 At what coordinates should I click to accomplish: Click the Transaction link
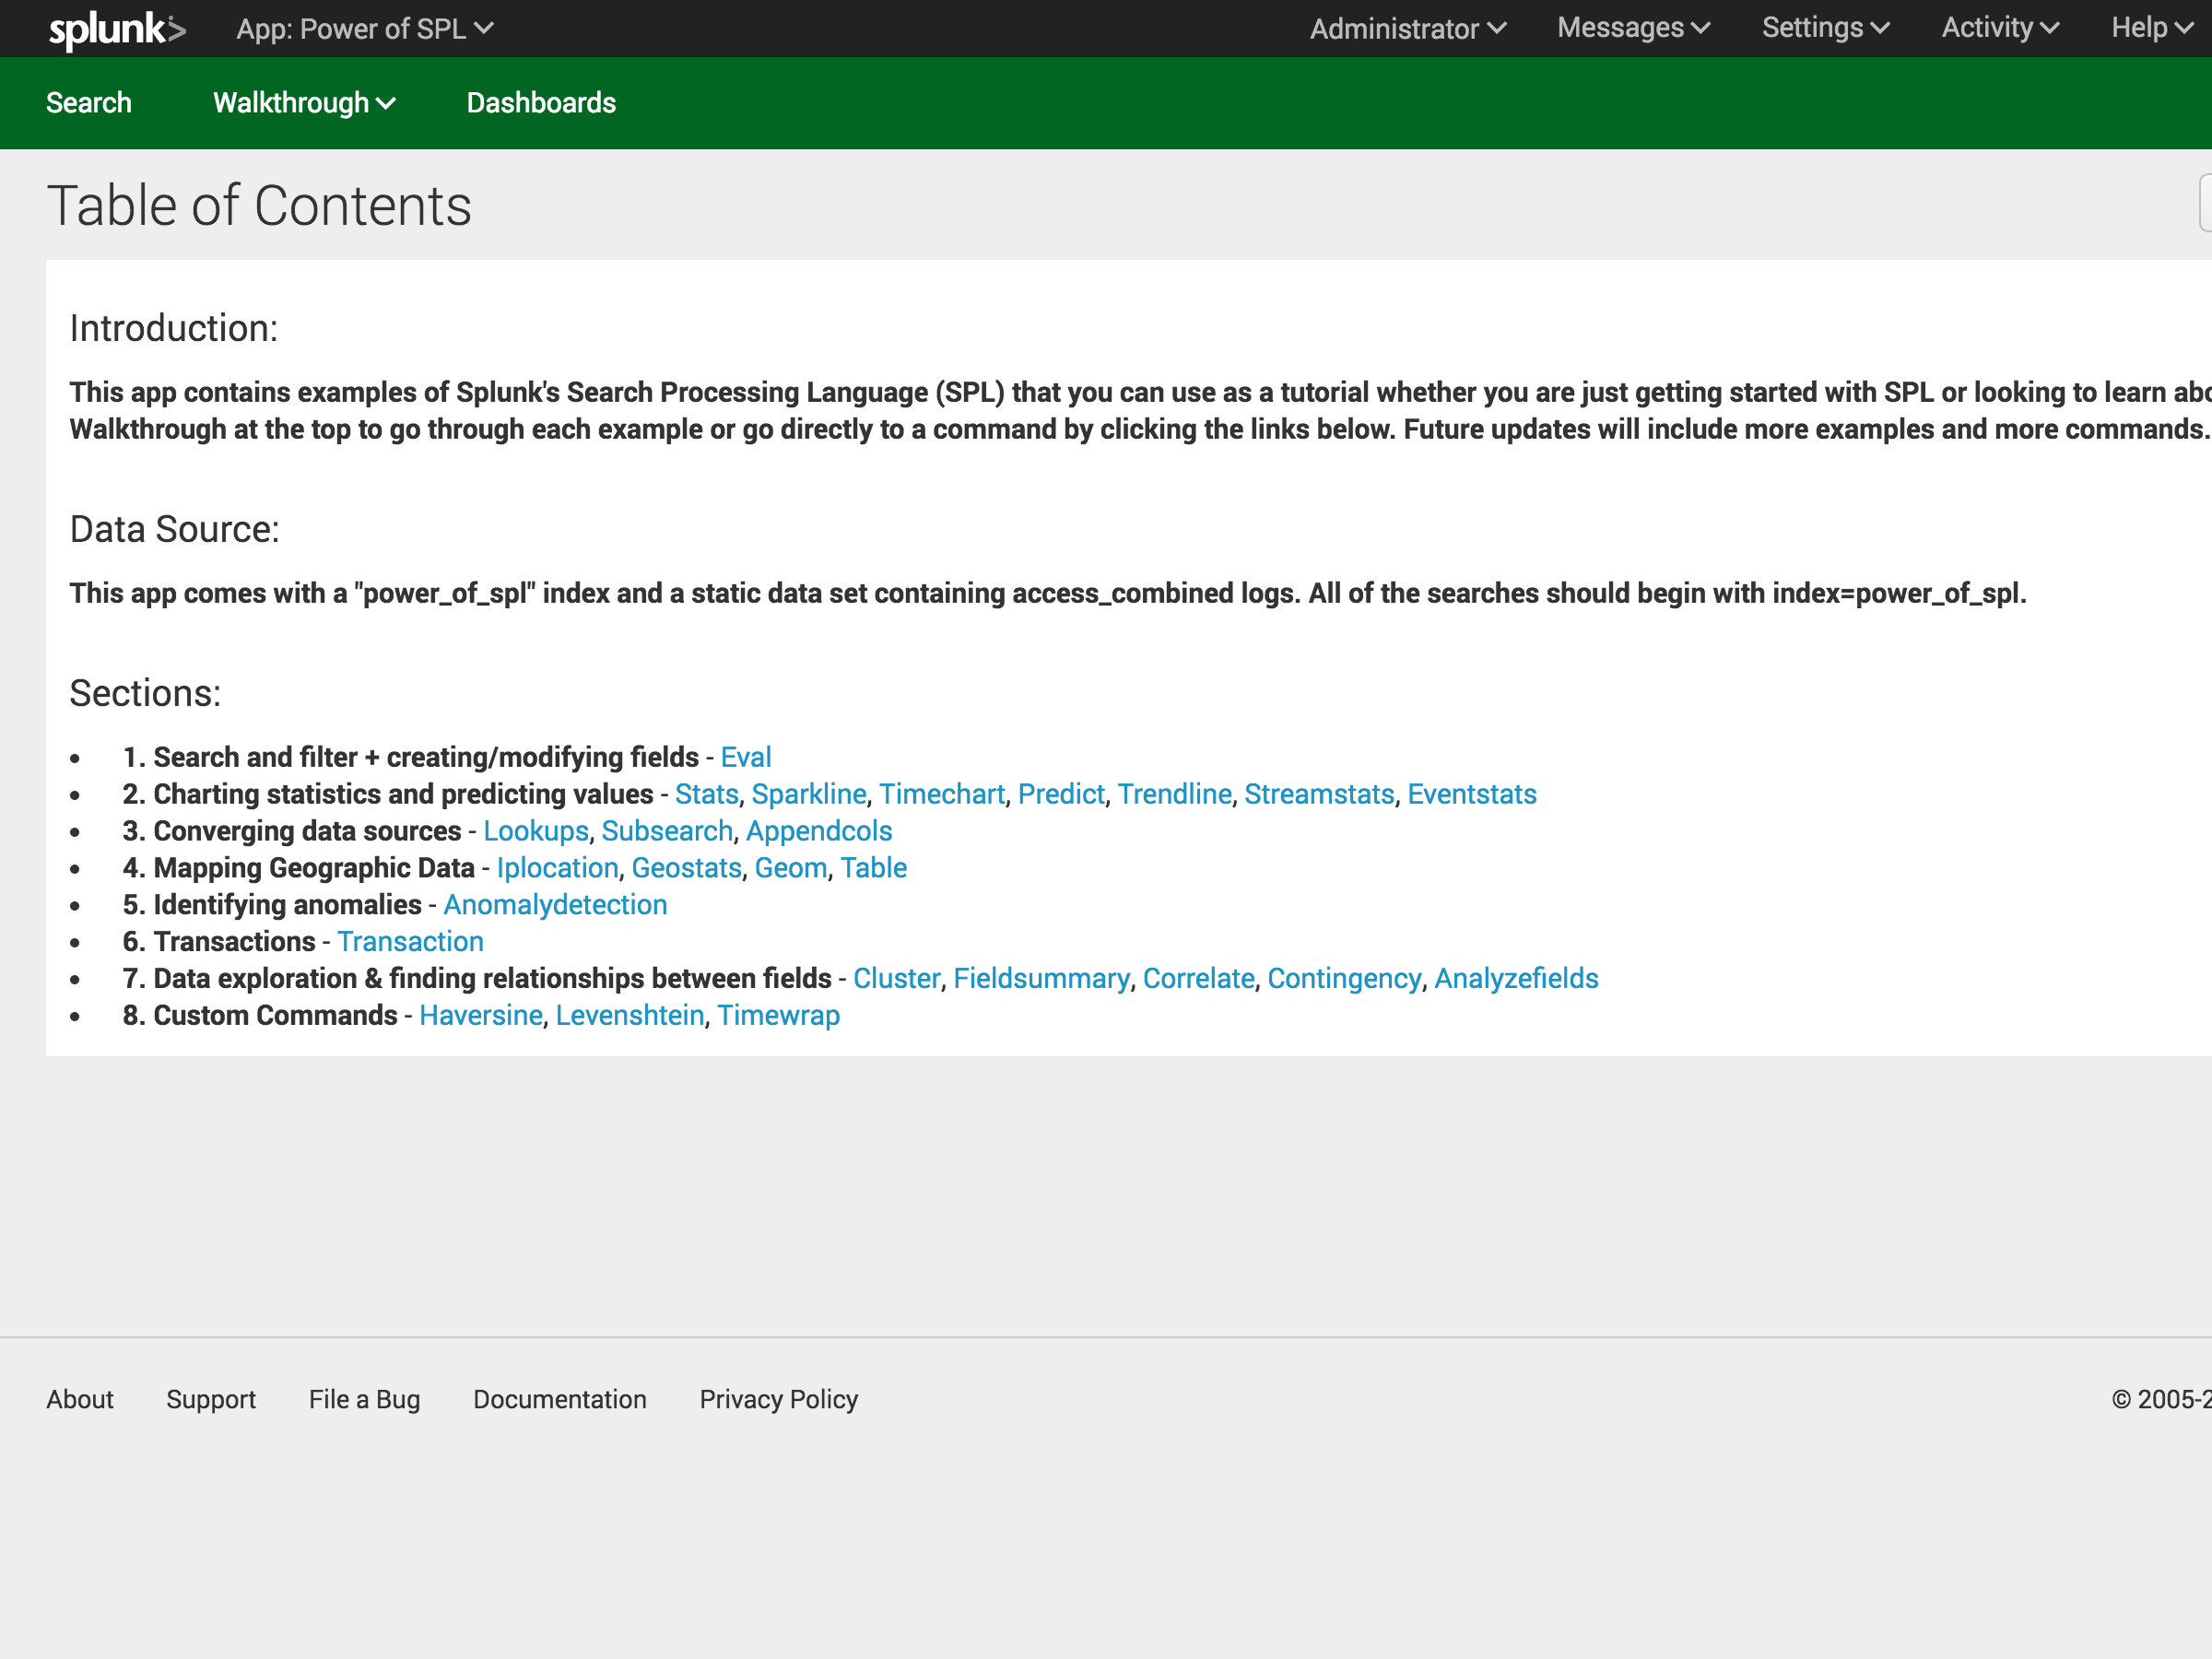point(410,942)
